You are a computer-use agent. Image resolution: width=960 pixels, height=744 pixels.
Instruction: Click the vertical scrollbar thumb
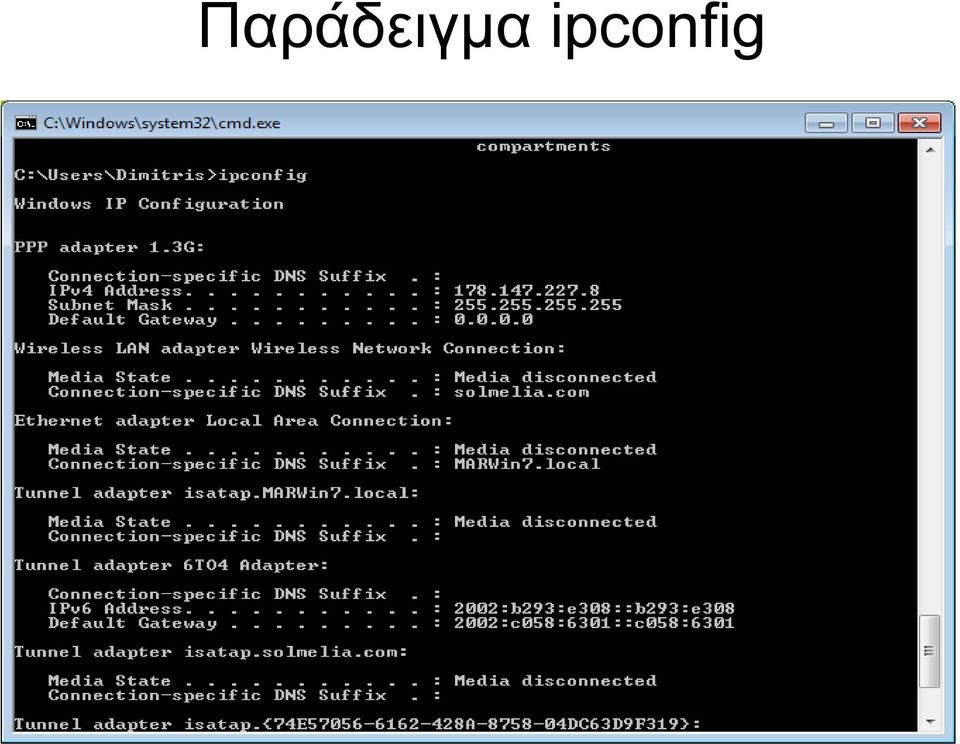tap(930, 652)
